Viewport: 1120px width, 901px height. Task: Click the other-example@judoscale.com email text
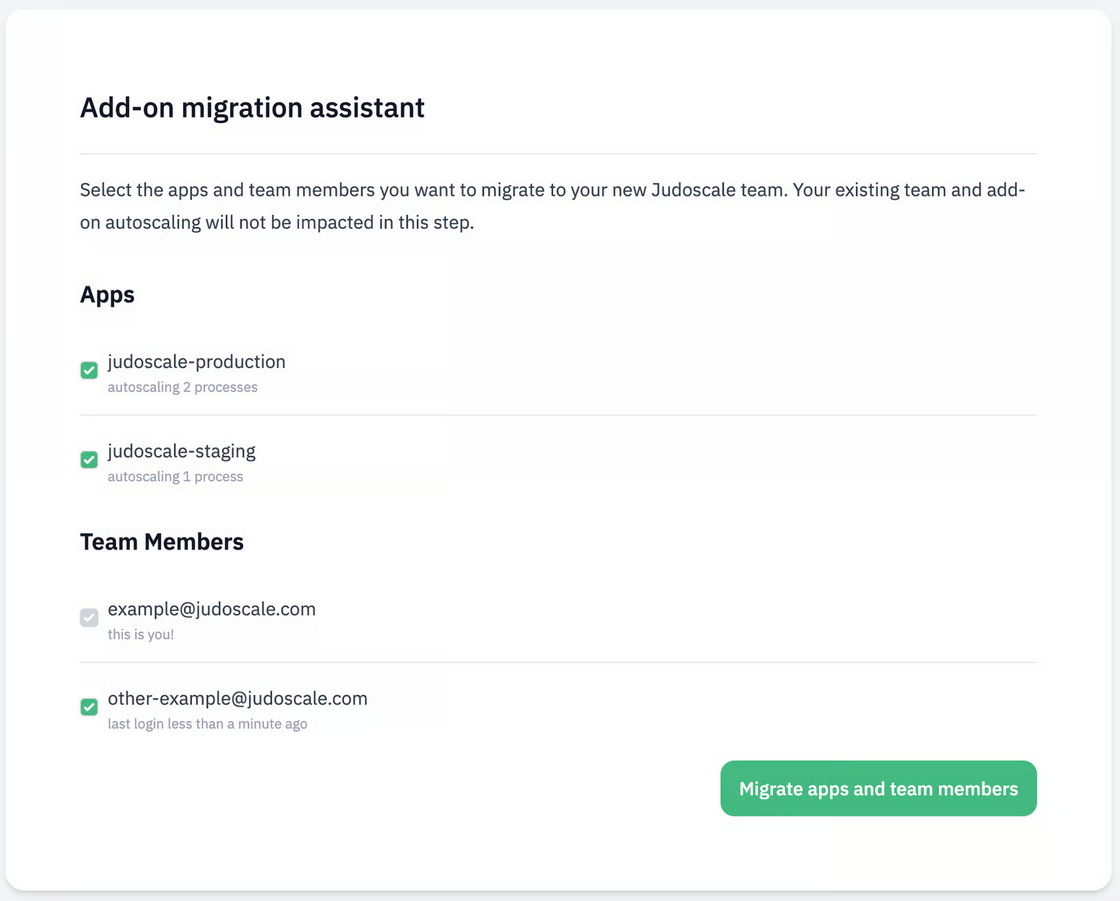pos(237,698)
